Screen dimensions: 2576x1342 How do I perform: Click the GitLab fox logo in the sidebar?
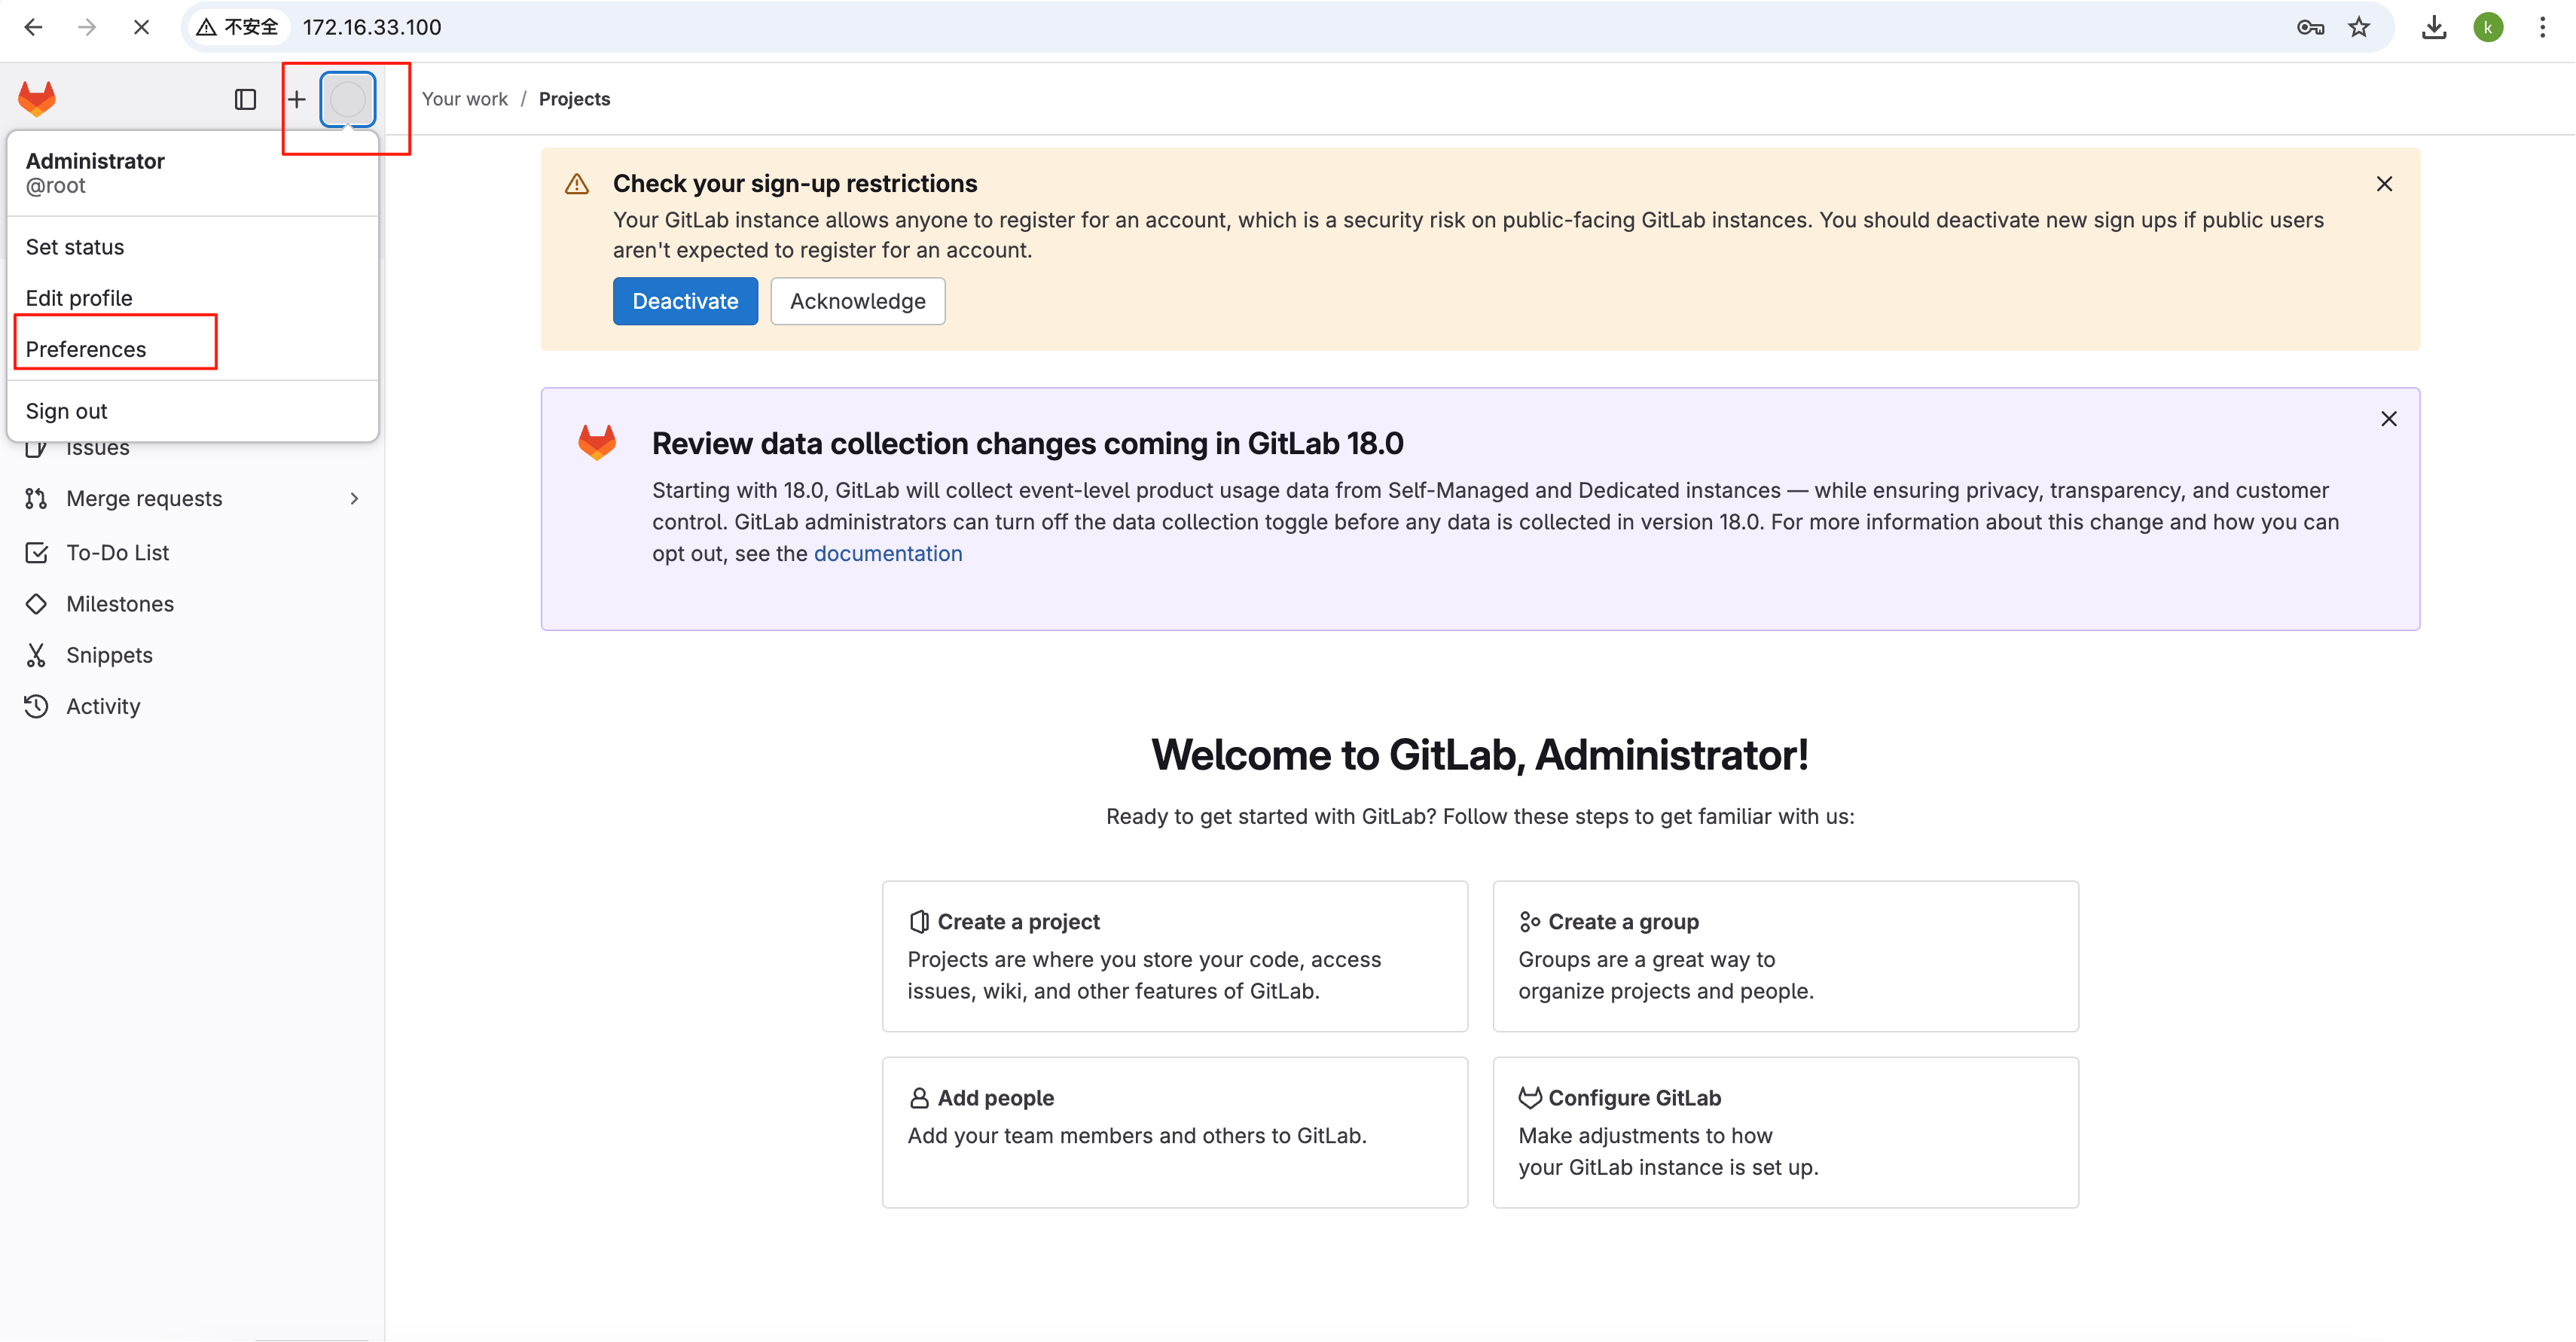click(x=37, y=99)
